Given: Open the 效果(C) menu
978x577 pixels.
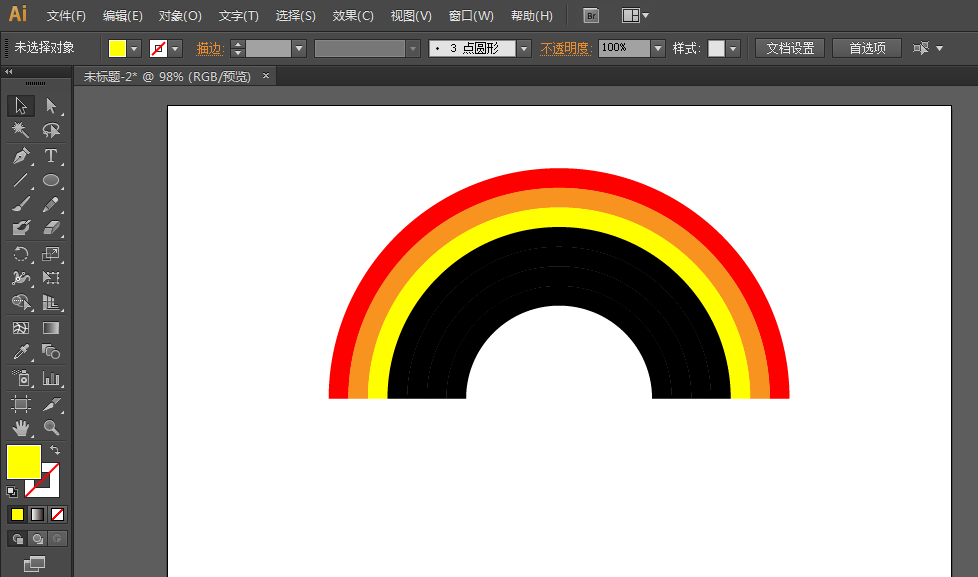Looking at the screenshot, I should (x=353, y=16).
